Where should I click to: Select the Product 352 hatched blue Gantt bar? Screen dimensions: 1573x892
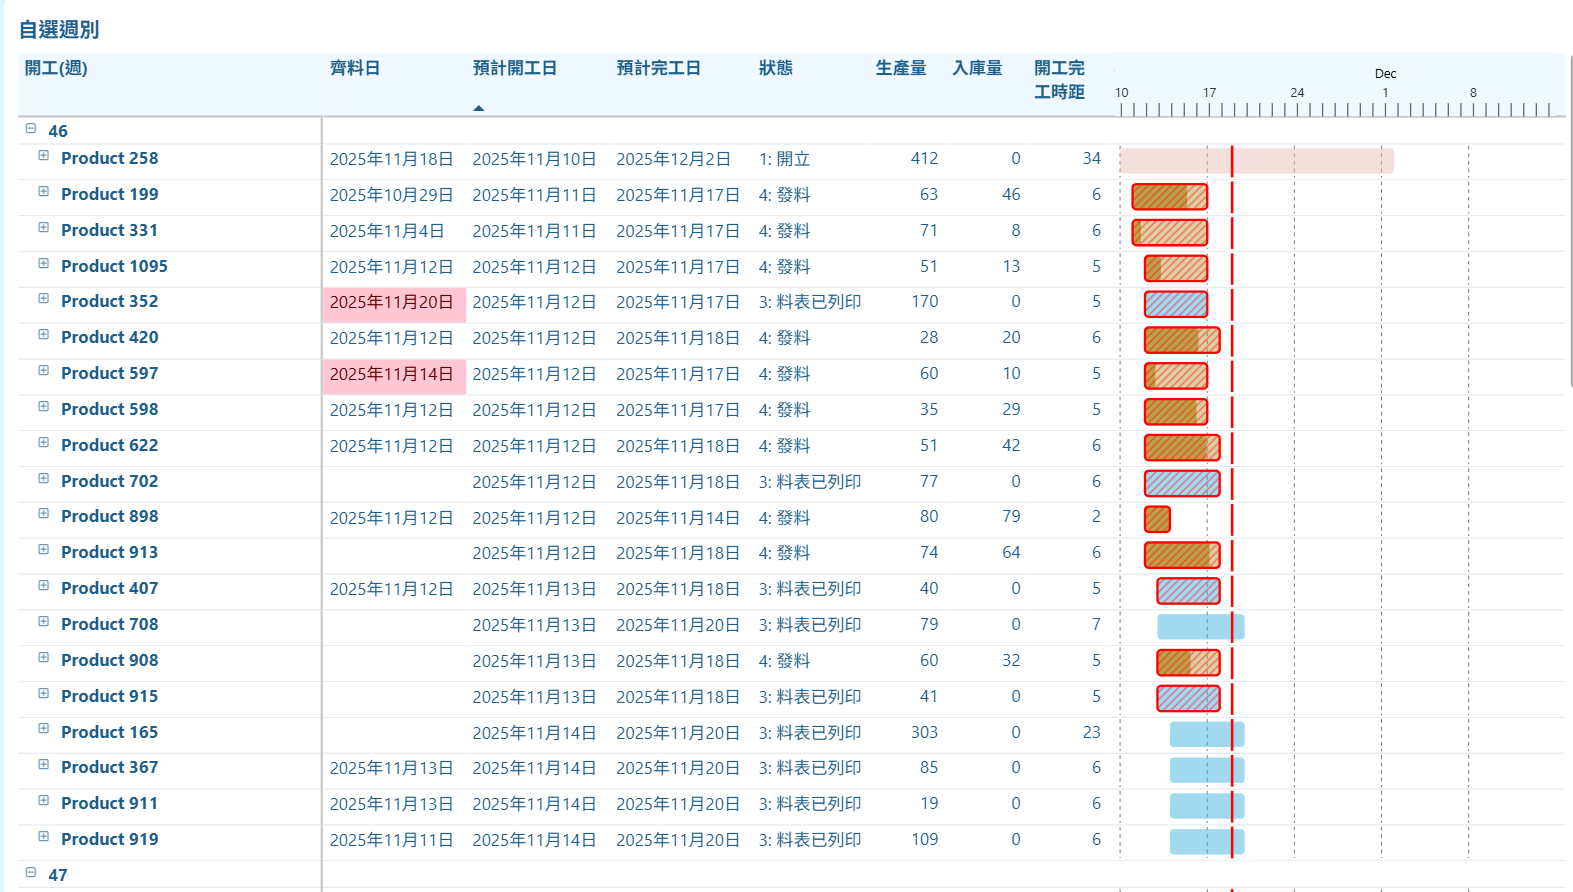[x=1176, y=304]
